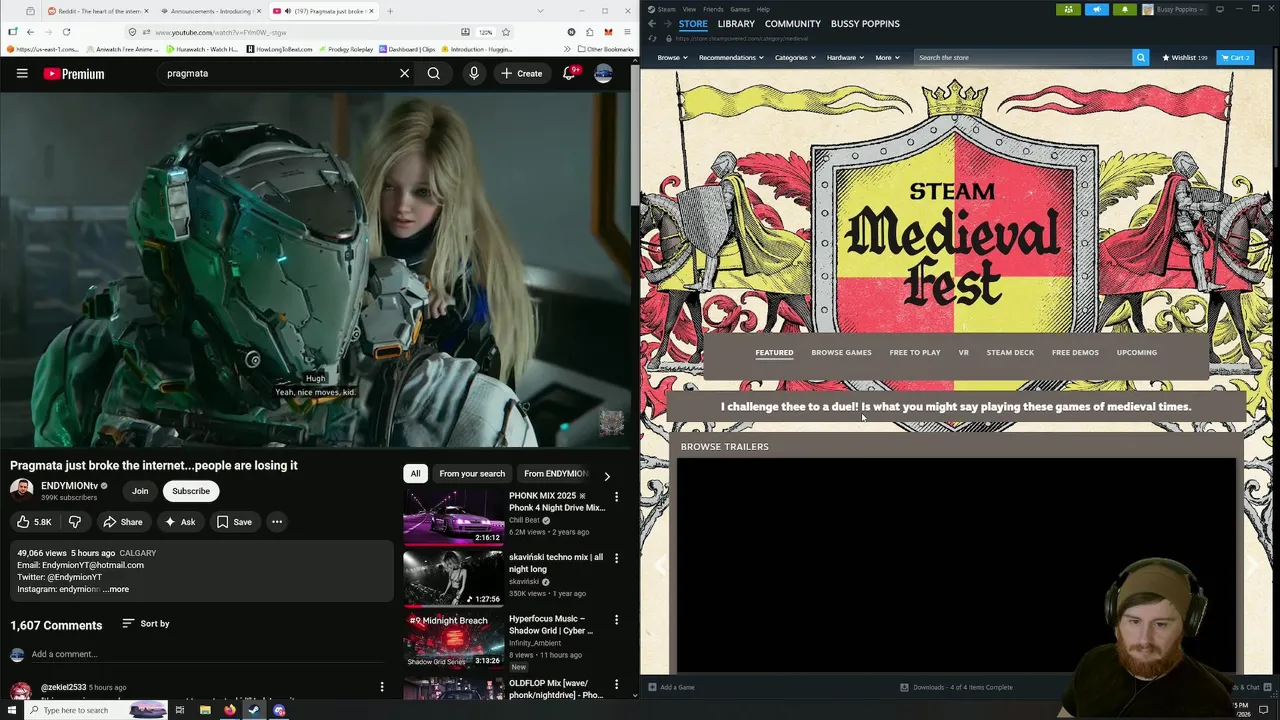Viewport: 1280px width, 720px height.
Task: Open Steam friends green icon
Action: [x=1068, y=9]
